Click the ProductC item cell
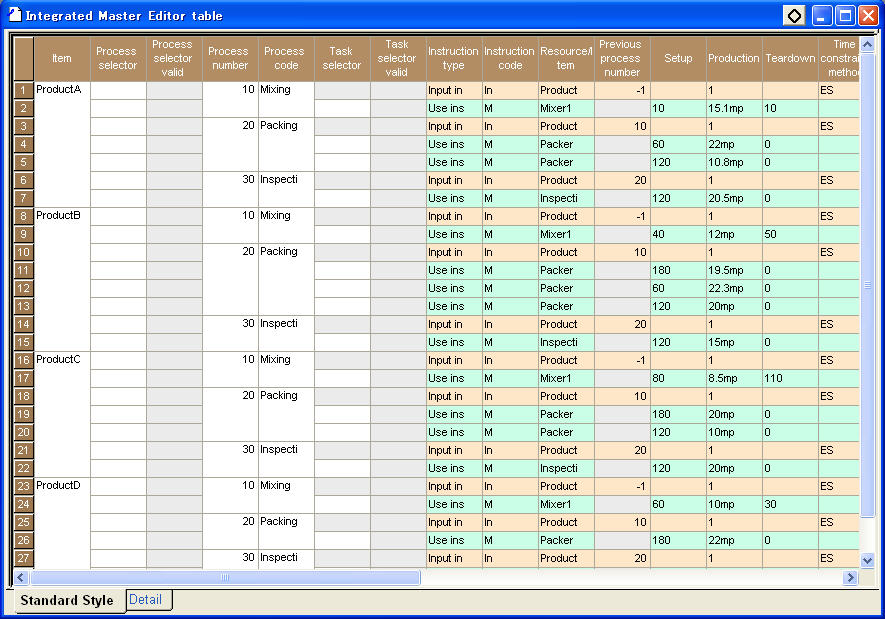 (x=62, y=414)
